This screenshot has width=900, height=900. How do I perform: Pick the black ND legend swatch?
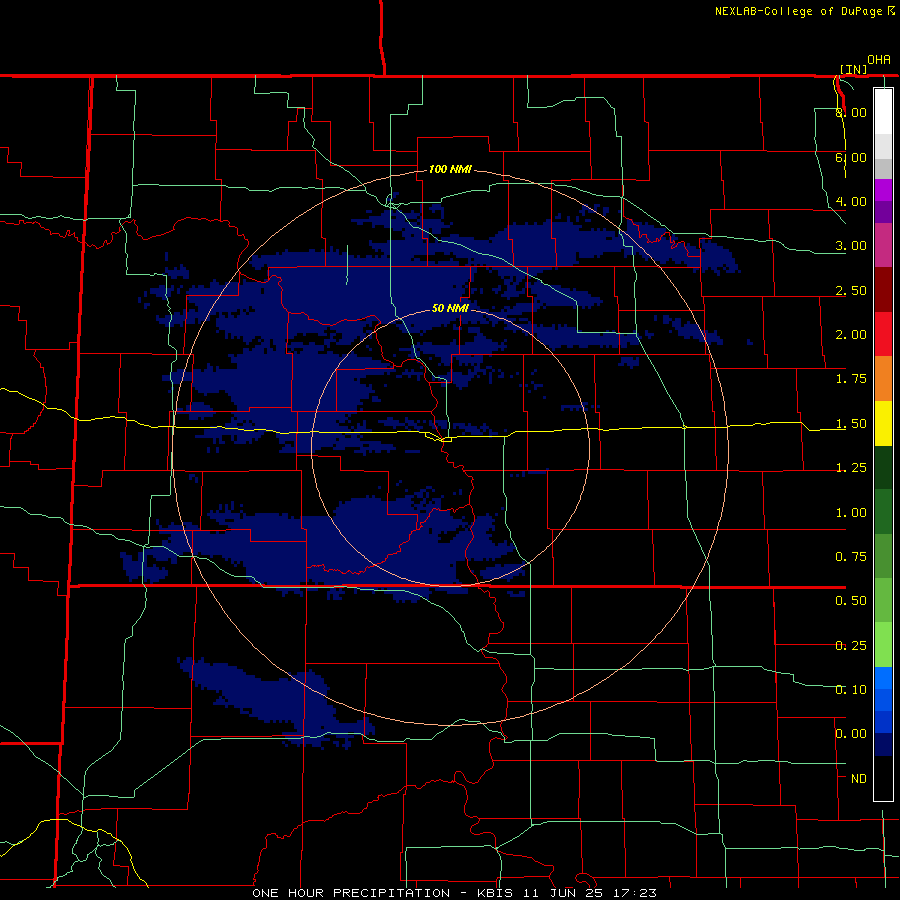[x=883, y=778]
